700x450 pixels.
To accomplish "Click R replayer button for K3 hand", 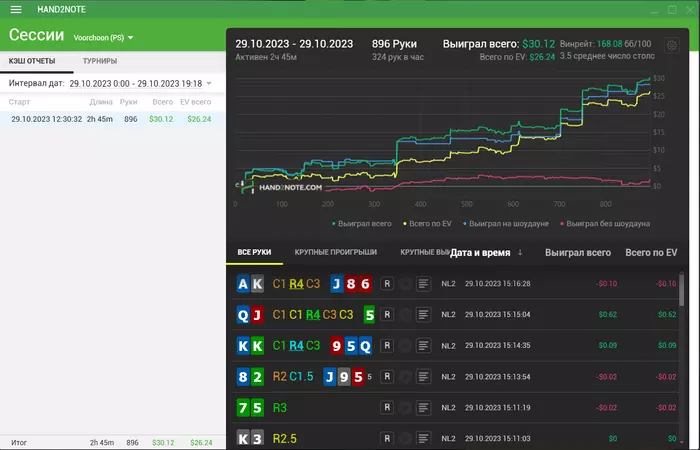I will pos(387,438).
